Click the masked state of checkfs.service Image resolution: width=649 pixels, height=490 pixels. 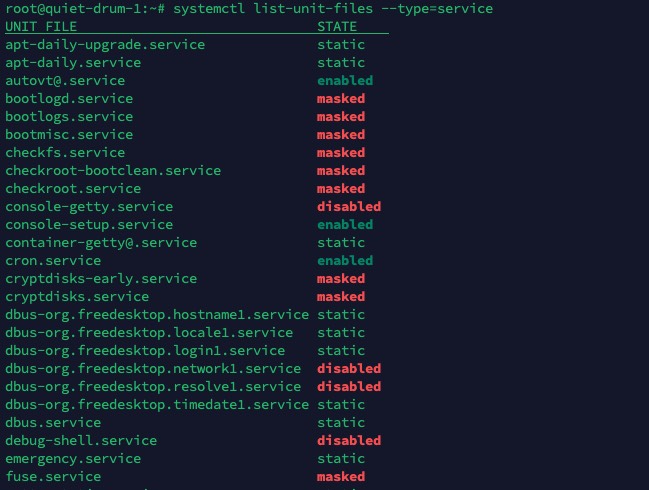341,152
